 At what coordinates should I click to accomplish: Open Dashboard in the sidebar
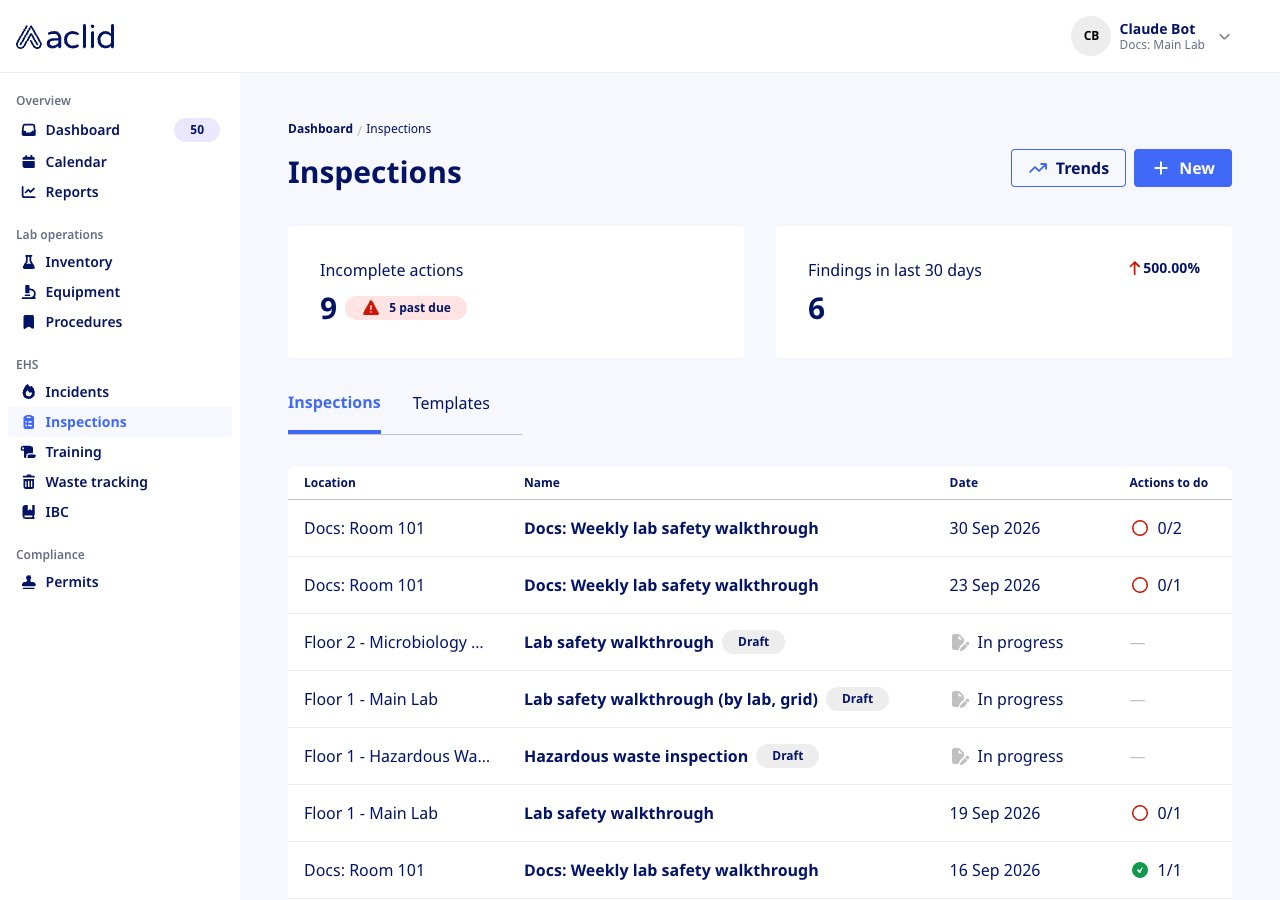(120, 130)
